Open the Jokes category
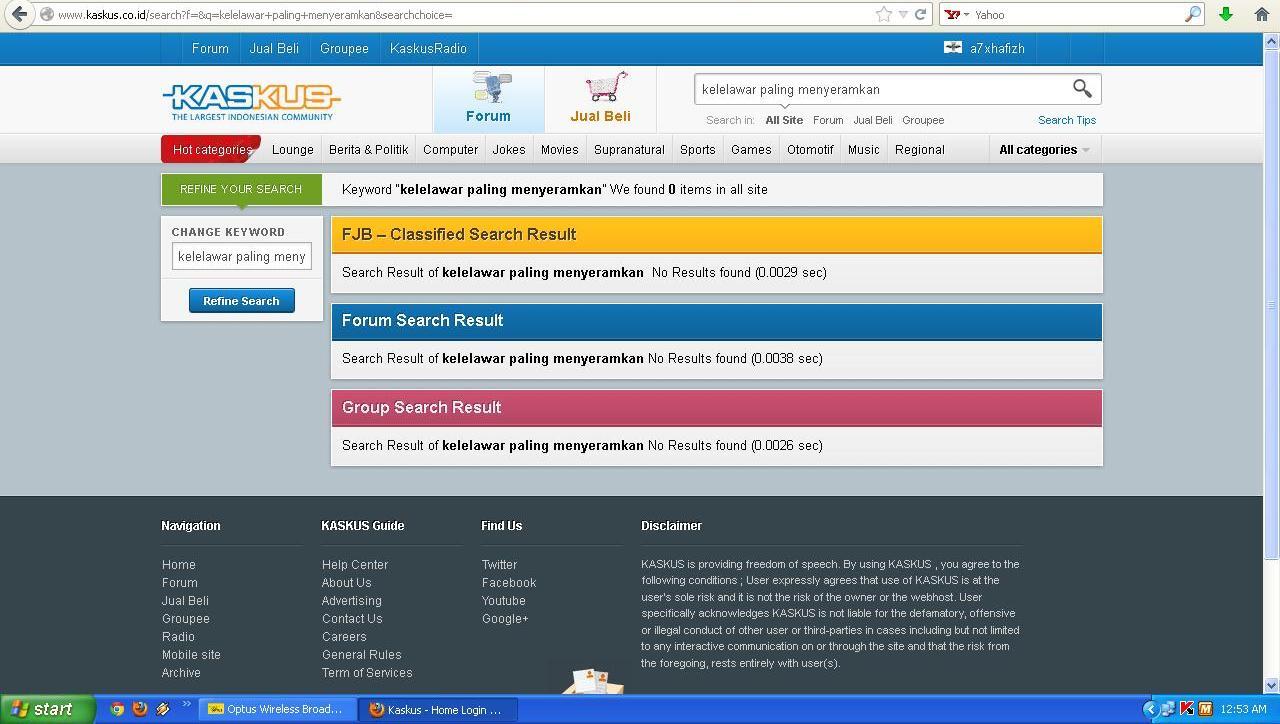 click(x=509, y=149)
